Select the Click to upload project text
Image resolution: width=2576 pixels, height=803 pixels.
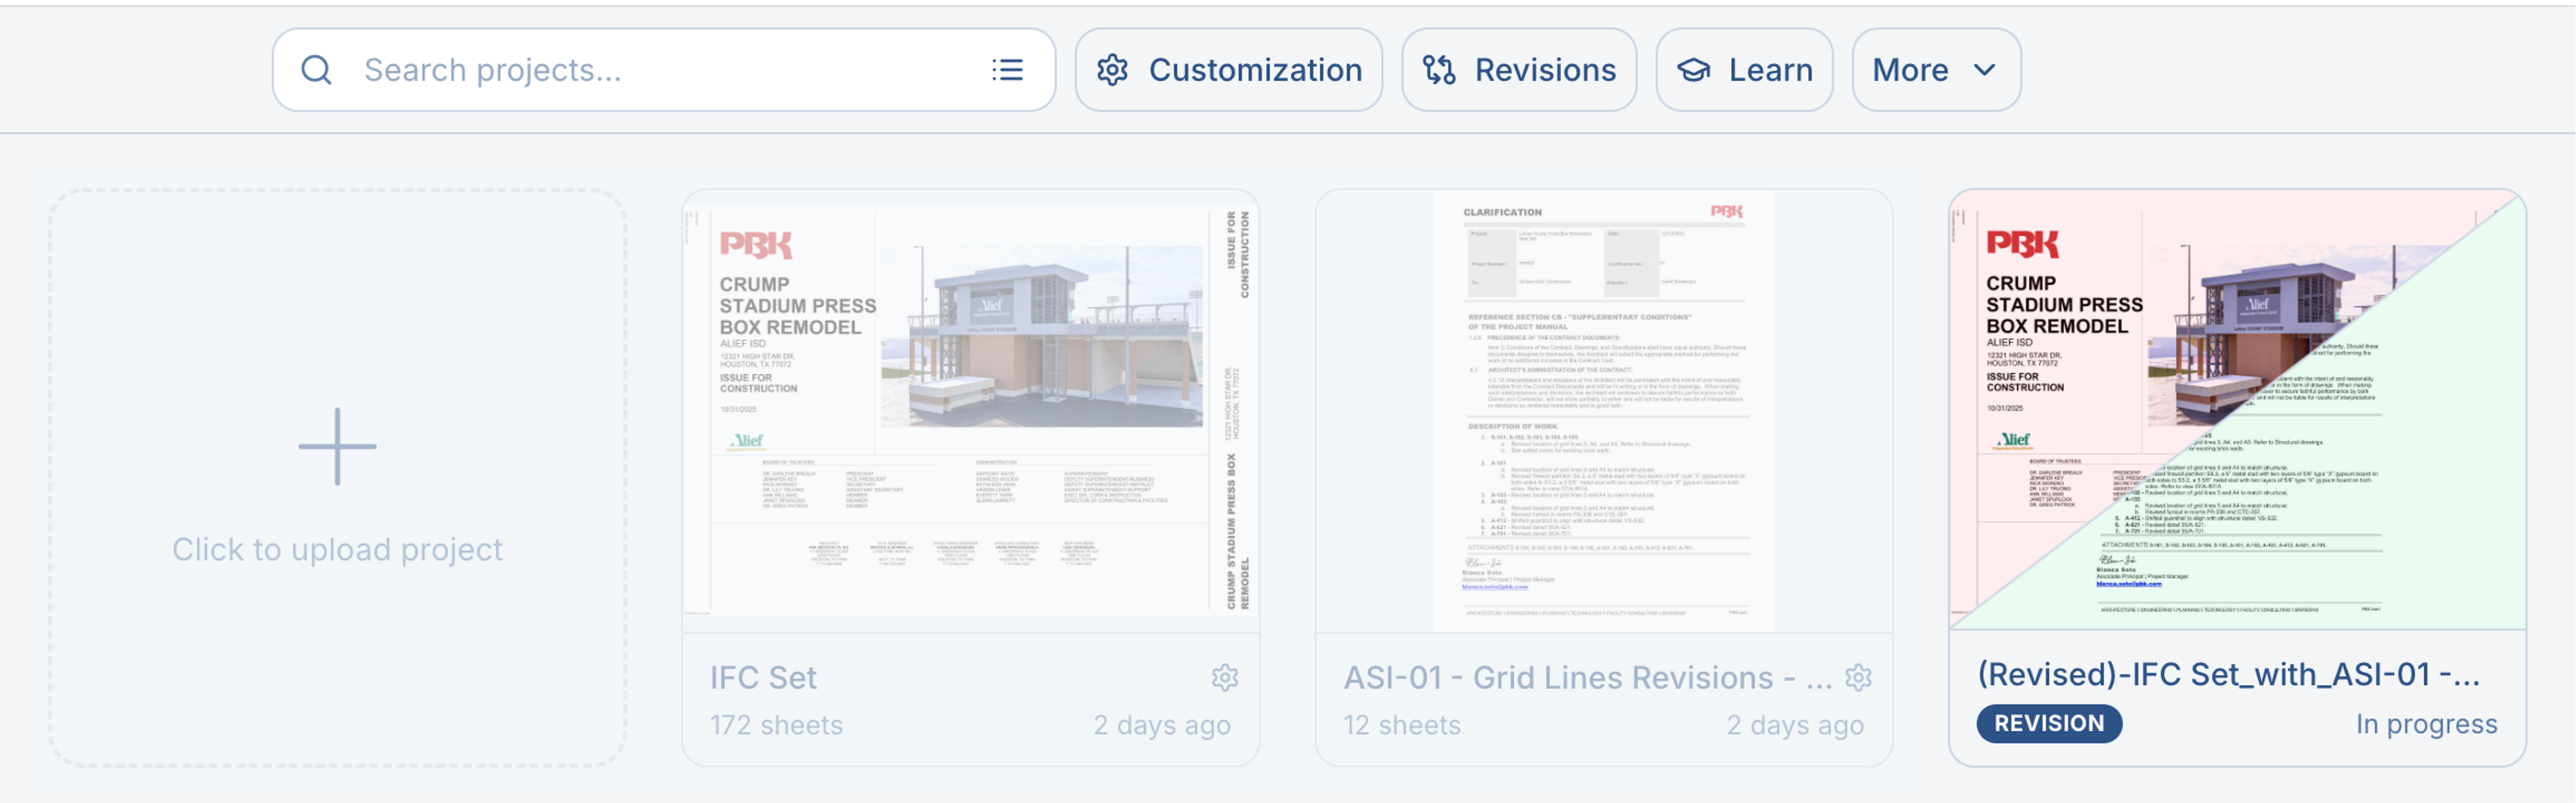click(337, 549)
